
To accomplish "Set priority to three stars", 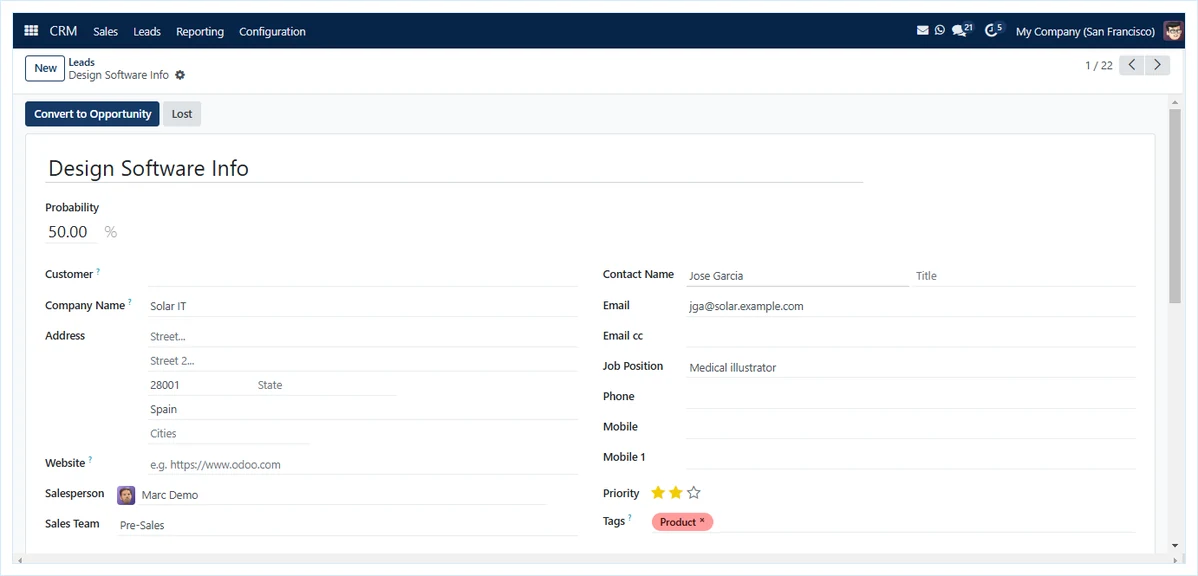I will [693, 493].
